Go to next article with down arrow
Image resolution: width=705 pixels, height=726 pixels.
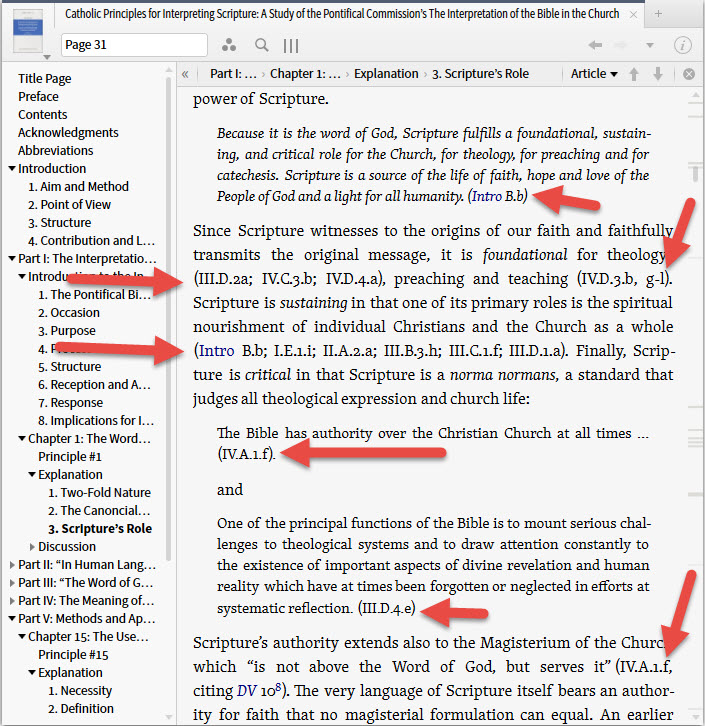[658, 74]
